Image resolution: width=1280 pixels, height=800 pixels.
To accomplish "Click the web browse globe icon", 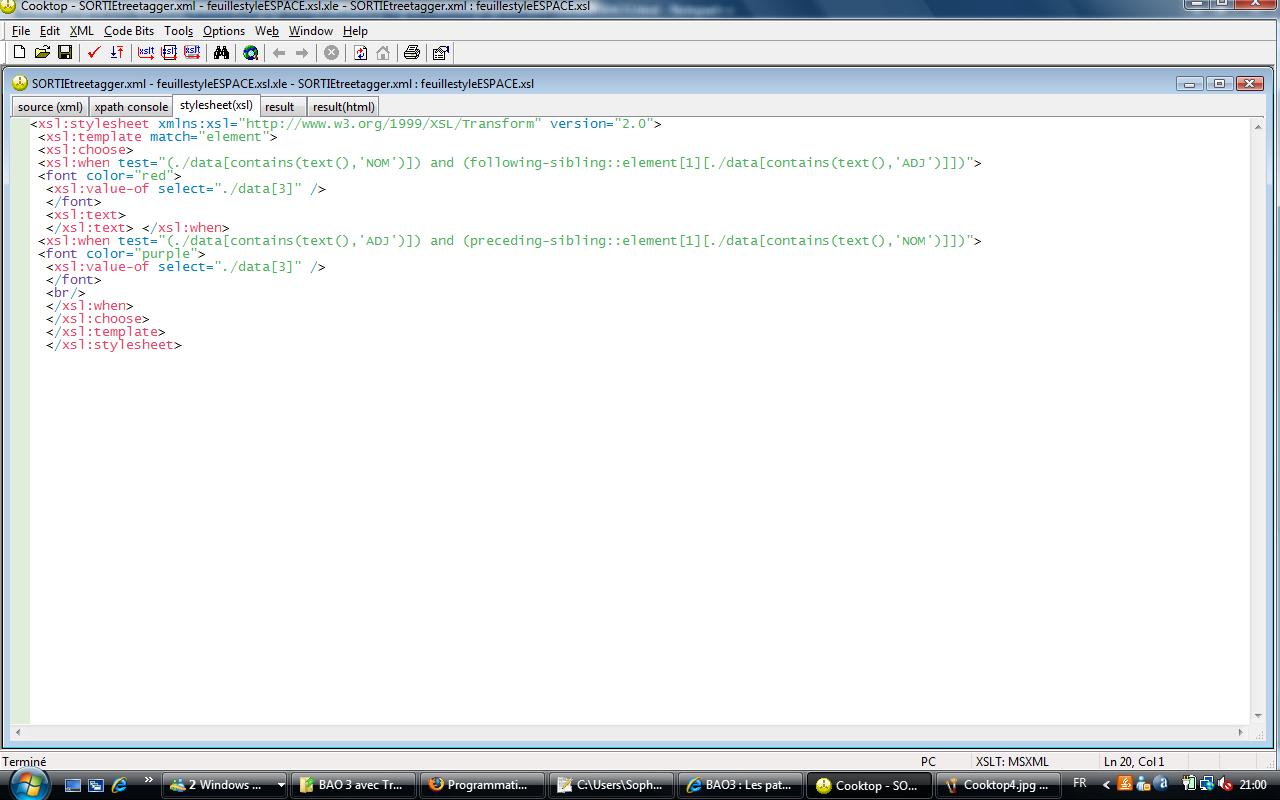I will point(250,52).
